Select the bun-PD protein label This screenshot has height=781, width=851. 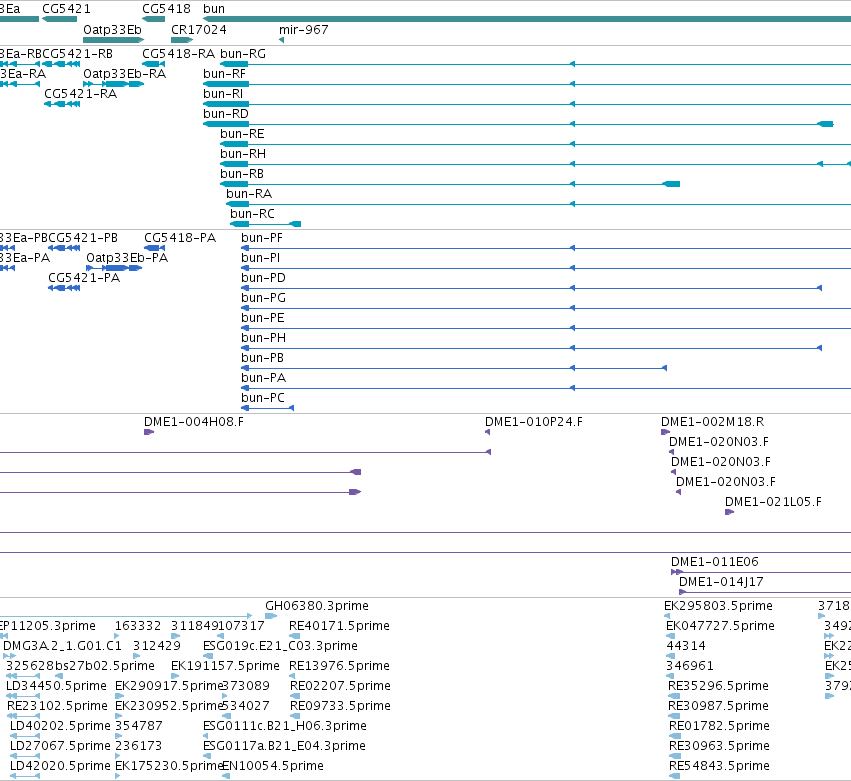click(263, 278)
